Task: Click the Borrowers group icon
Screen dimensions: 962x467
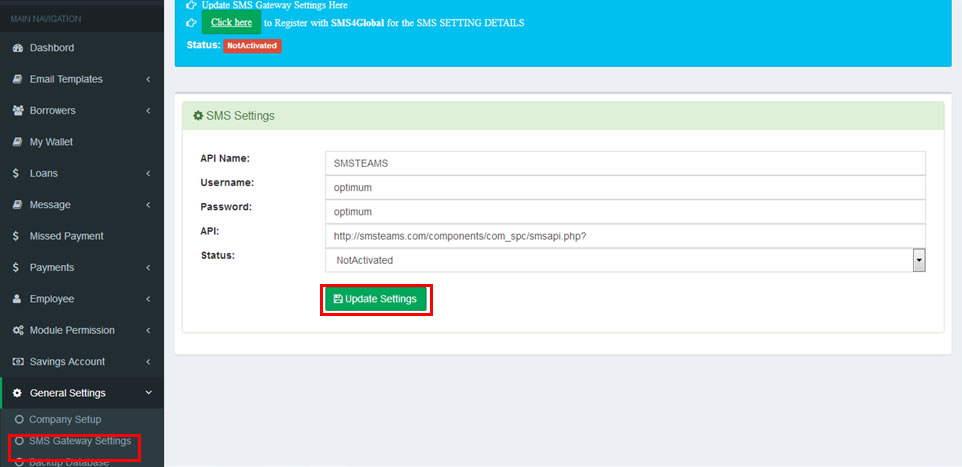Action: pos(17,111)
